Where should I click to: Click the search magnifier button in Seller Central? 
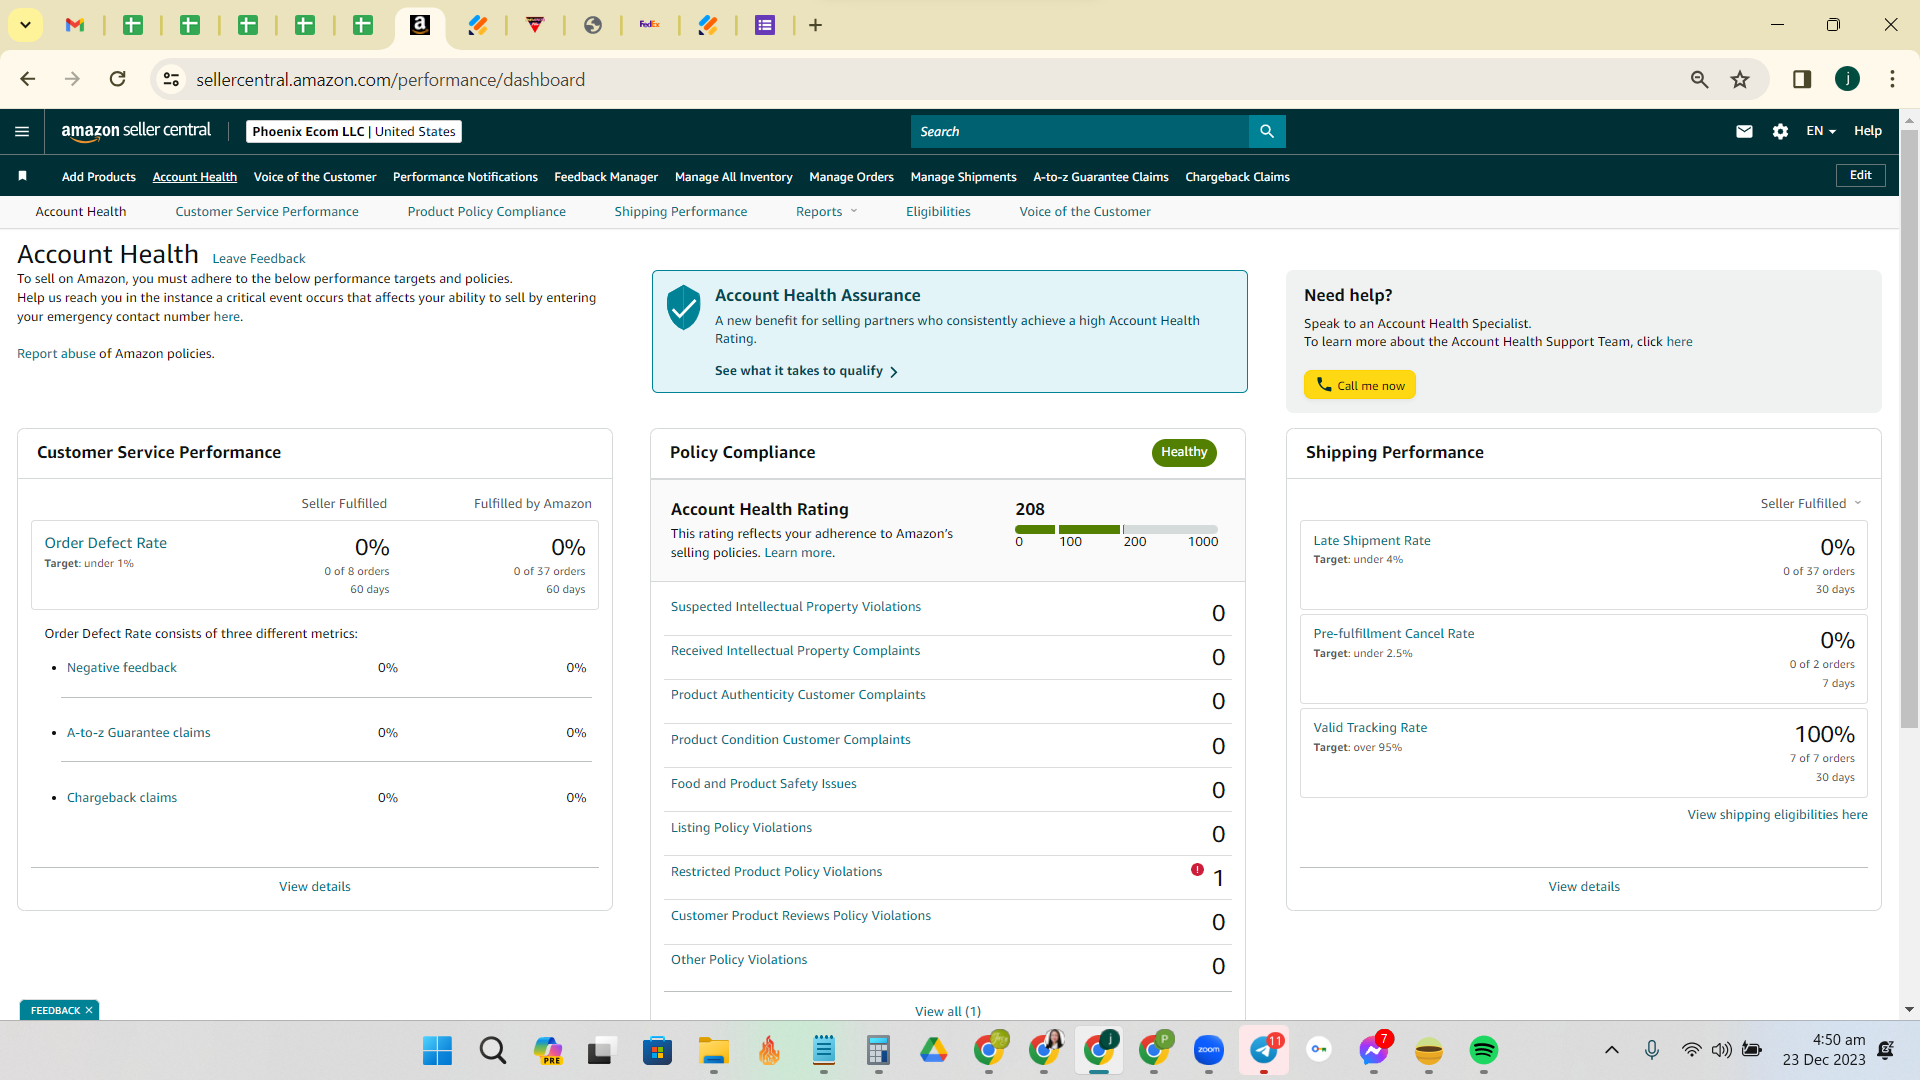(x=1267, y=131)
